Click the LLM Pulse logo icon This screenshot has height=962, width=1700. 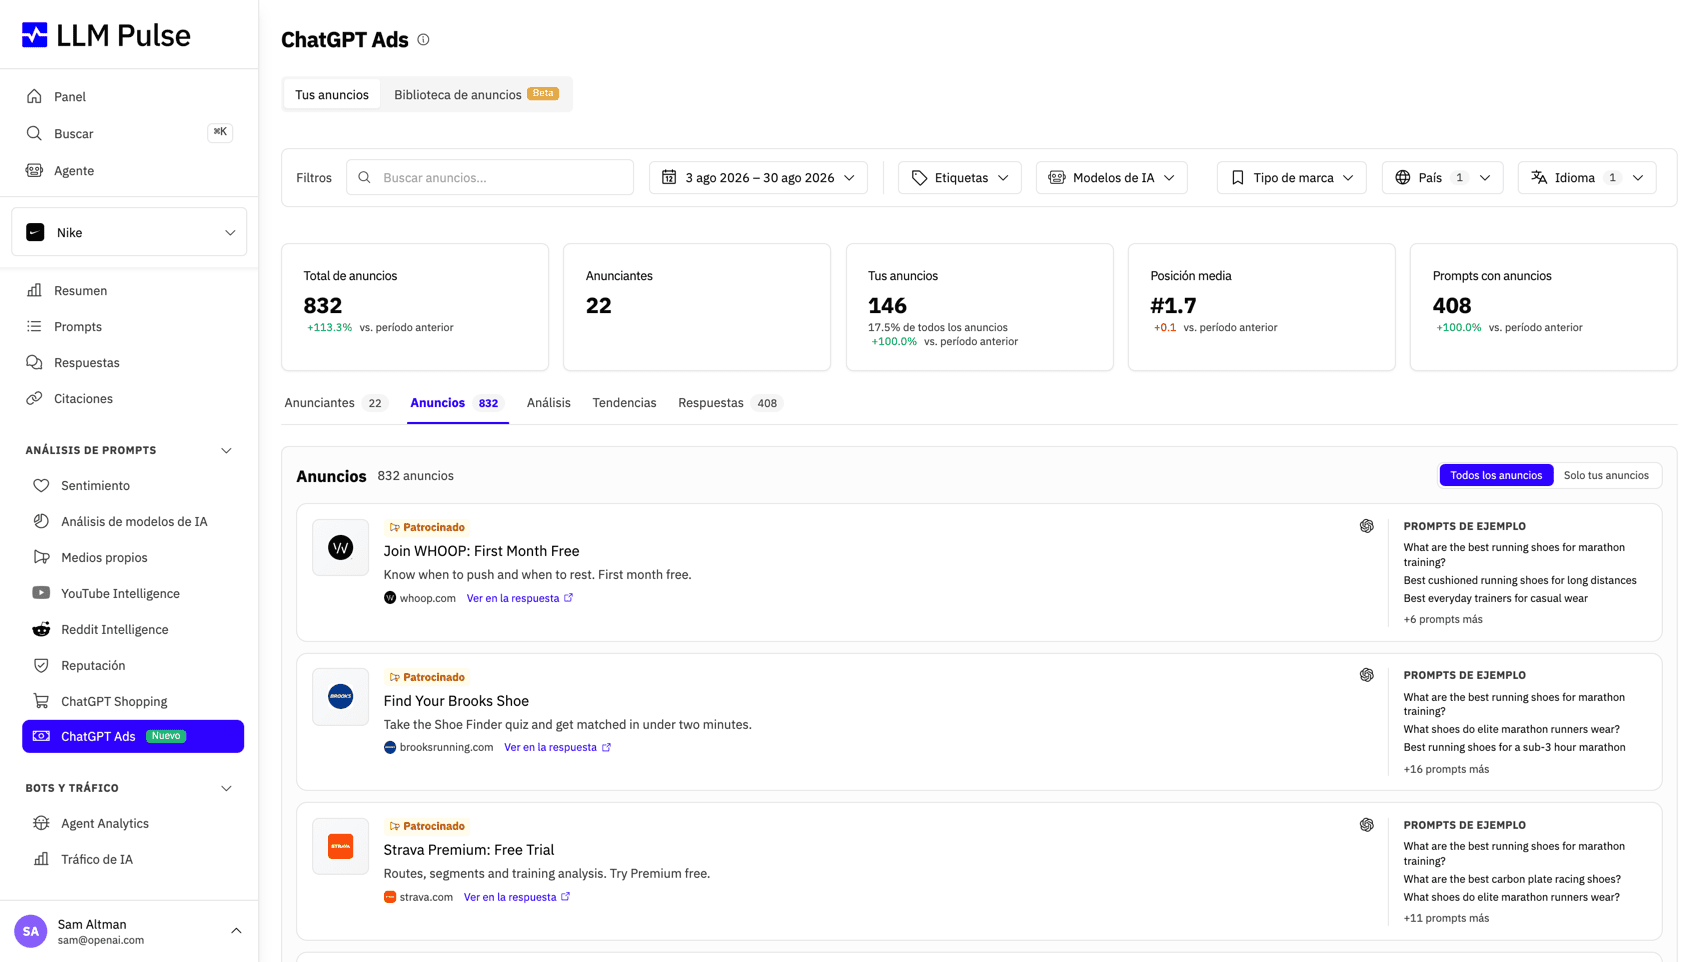click(x=35, y=35)
